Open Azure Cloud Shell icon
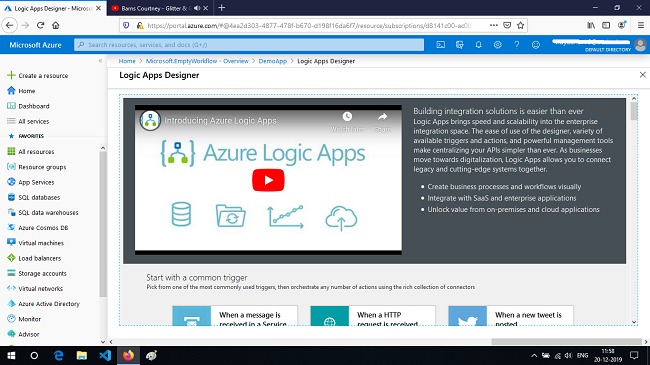 coord(440,45)
